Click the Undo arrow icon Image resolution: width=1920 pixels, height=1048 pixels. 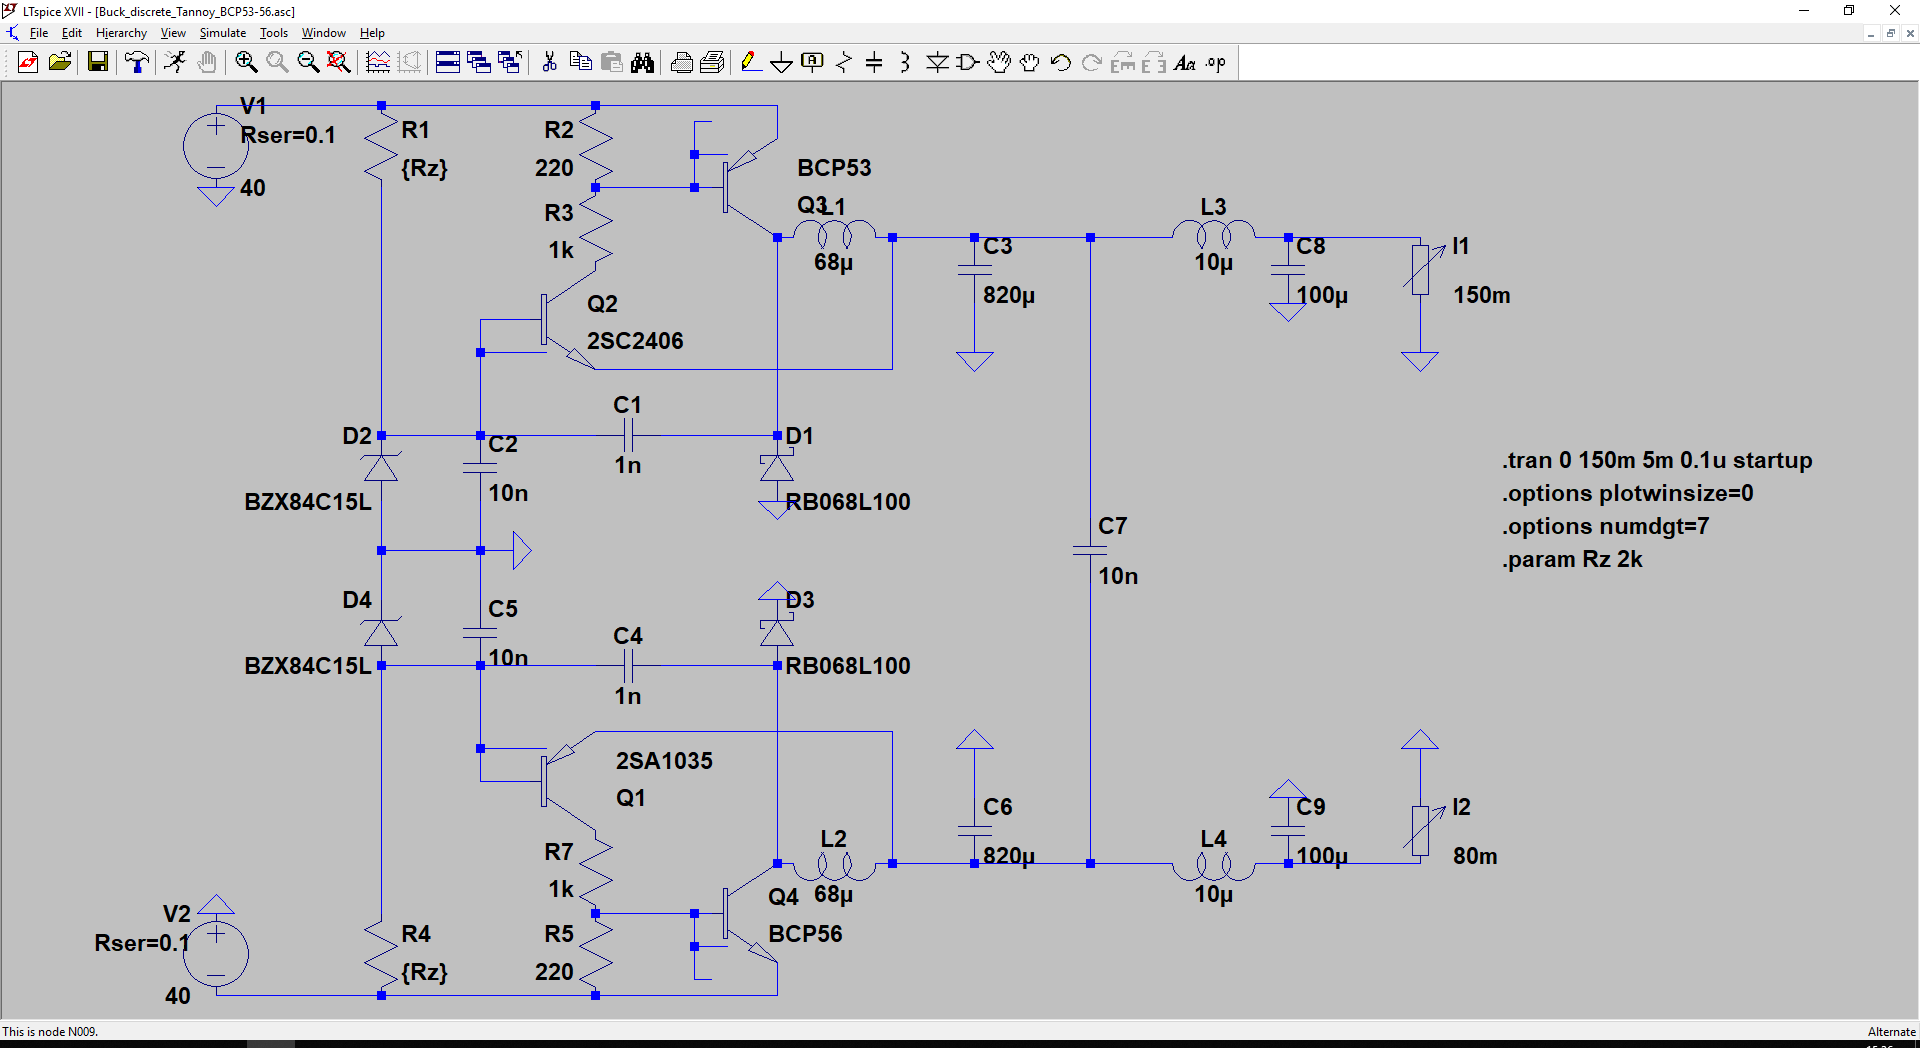click(x=1061, y=63)
